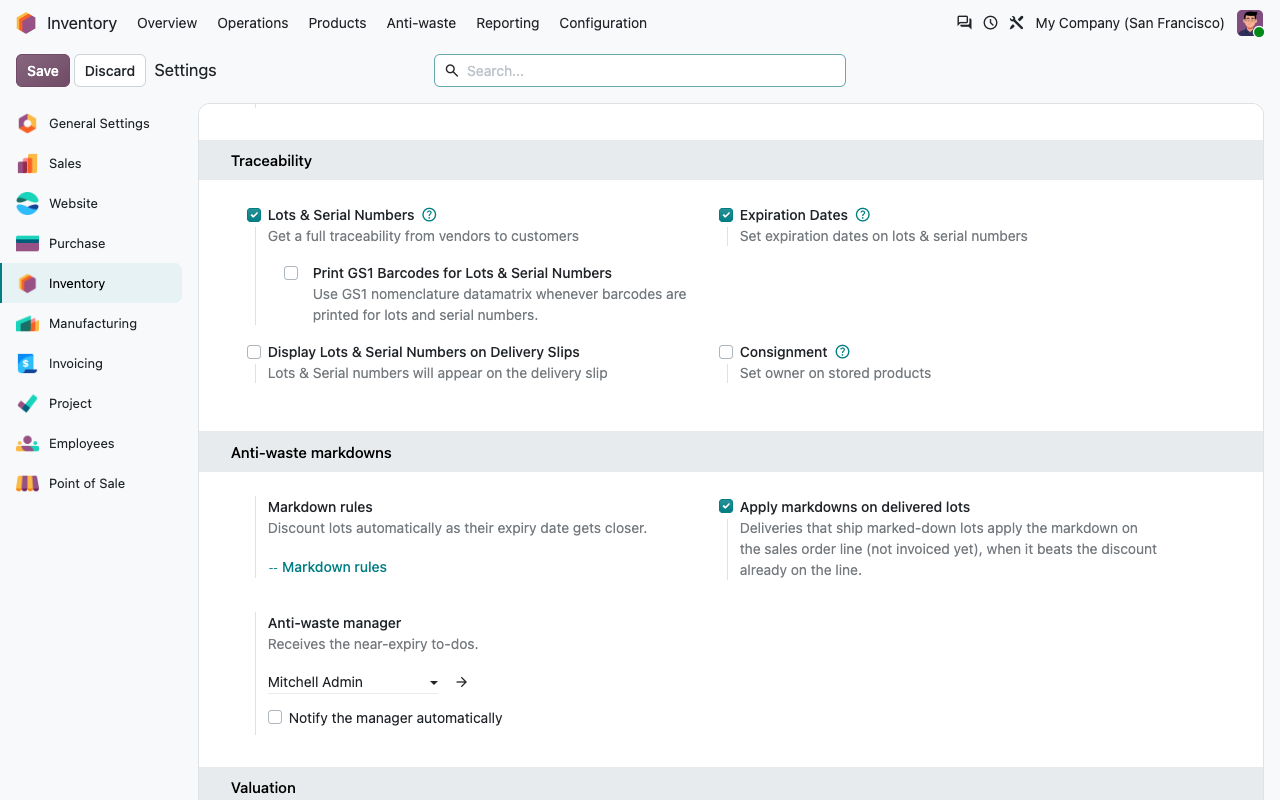The width and height of the screenshot is (1280, 800).
Task: Open the developer tools wrench icon
Action: point(1016,22)
